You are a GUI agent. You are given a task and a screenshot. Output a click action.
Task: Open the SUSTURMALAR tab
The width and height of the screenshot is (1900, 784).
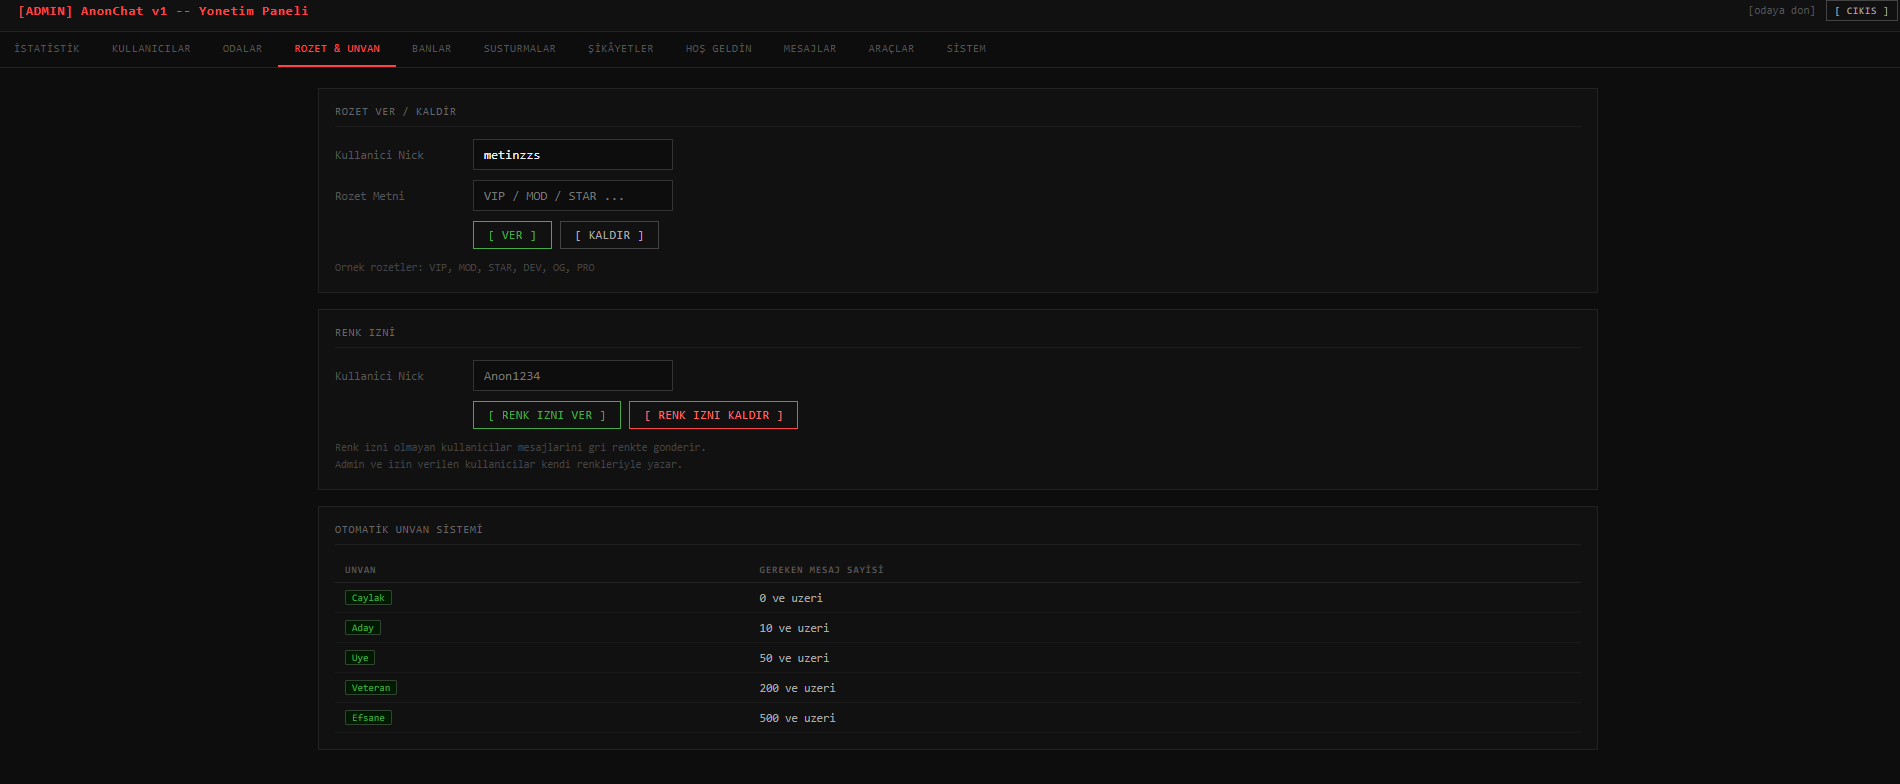point(519,49)
